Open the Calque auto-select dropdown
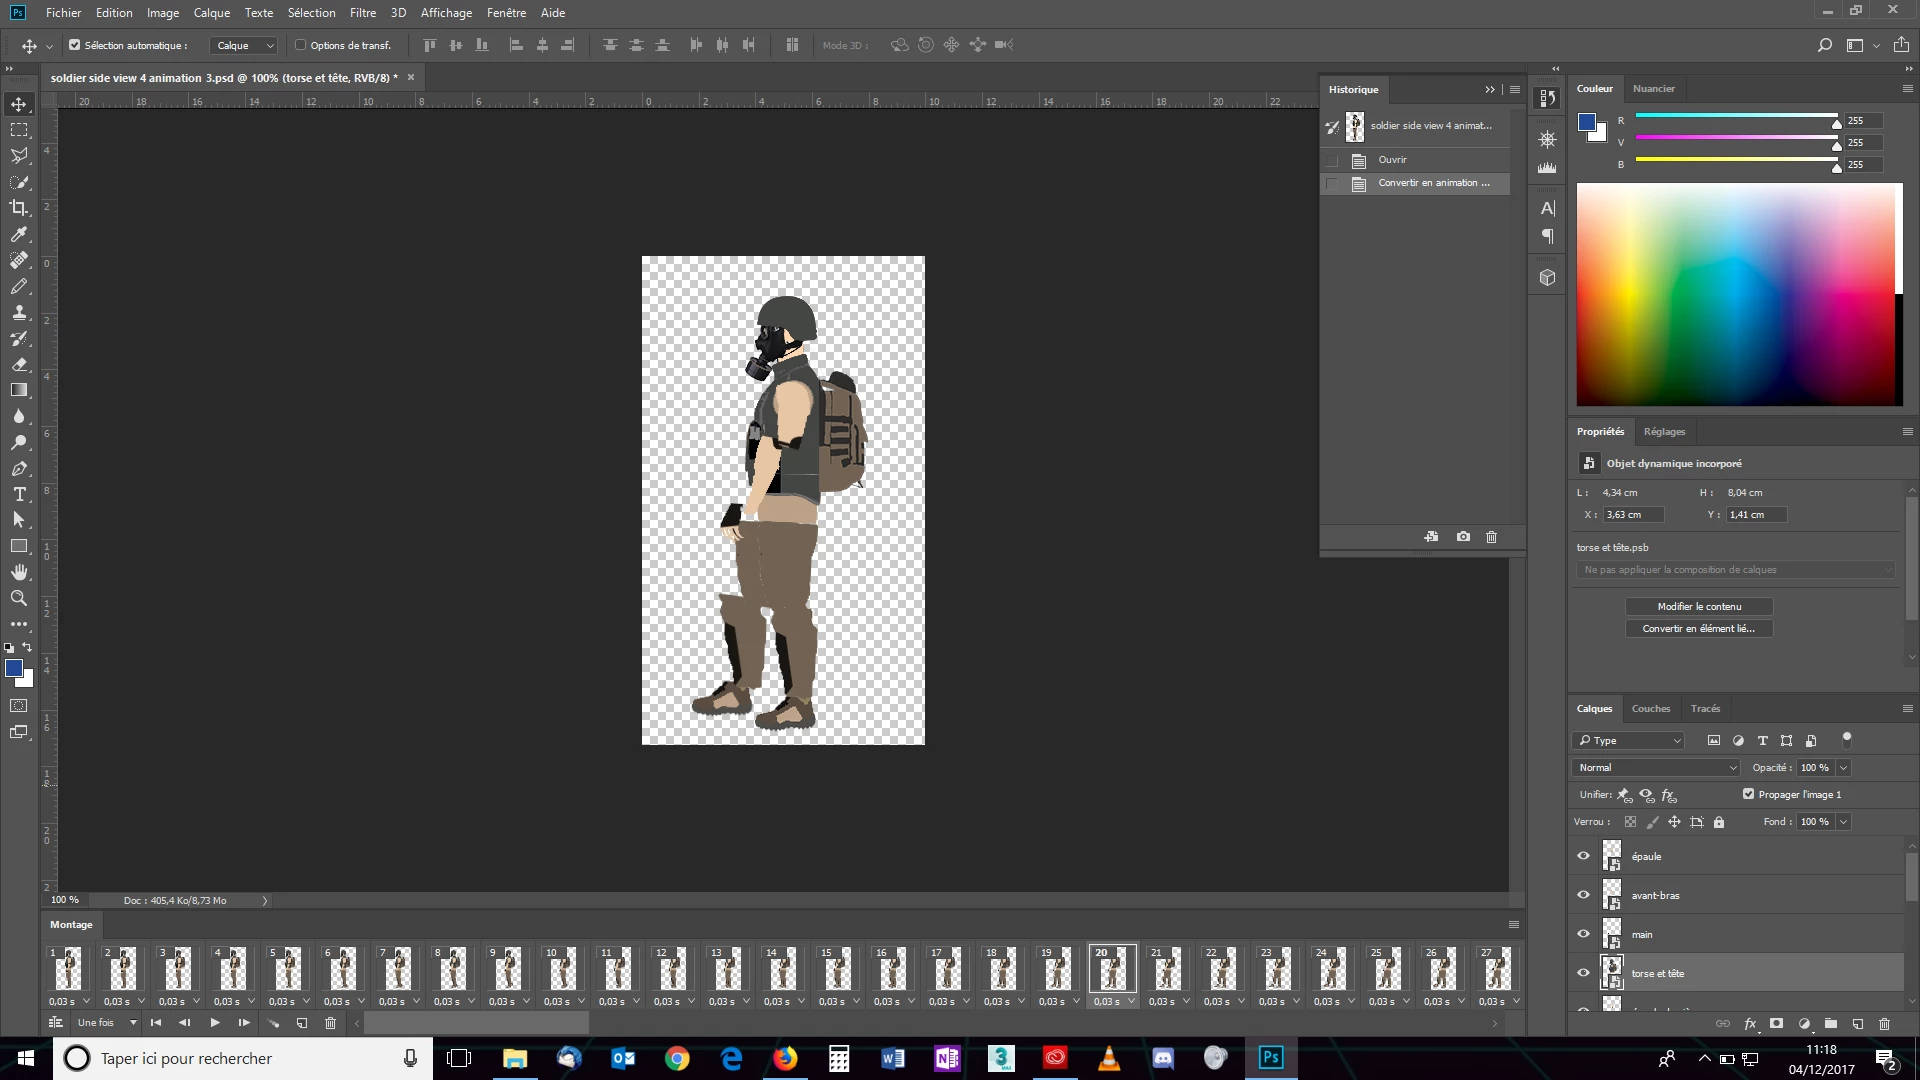This screenshot has height=1080, width=1920. 244,45
